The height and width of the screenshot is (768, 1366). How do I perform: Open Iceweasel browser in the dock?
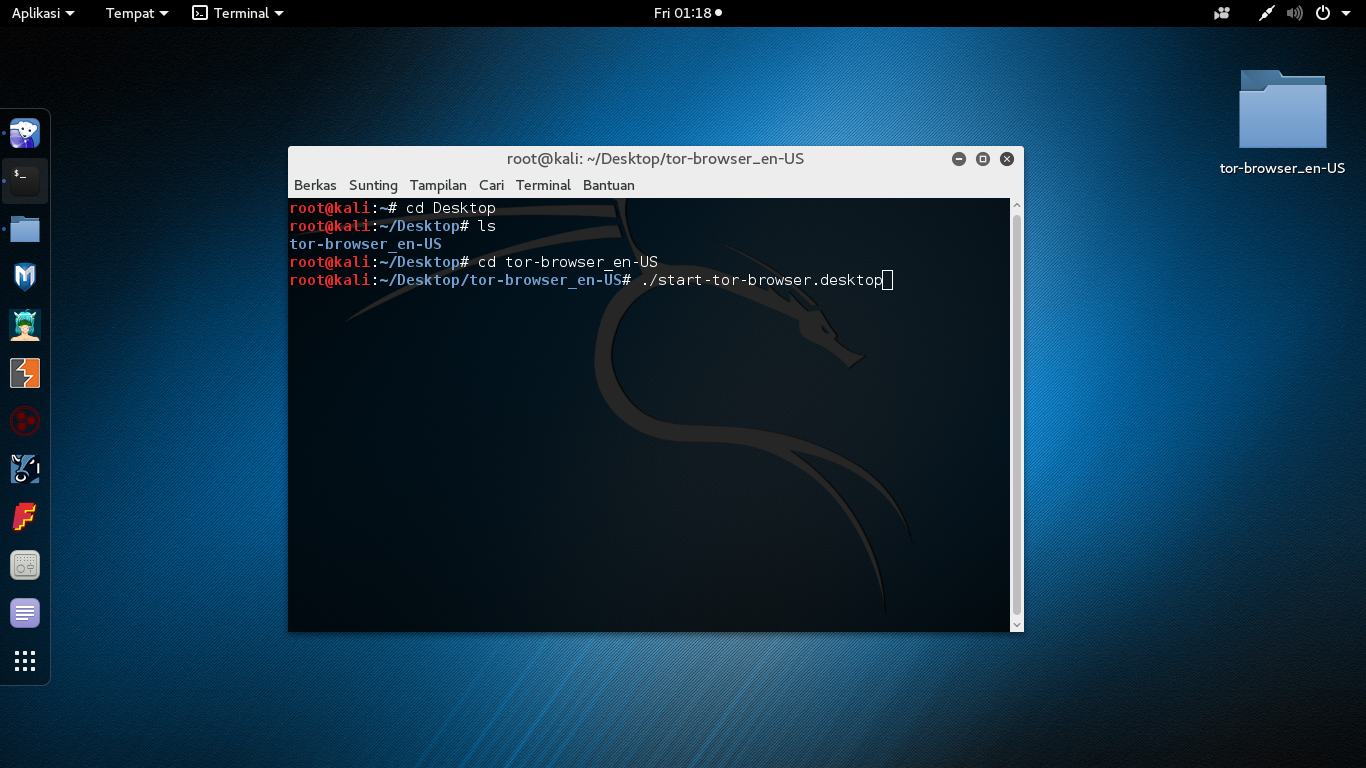pyautogui.click(x=25, y=133)
